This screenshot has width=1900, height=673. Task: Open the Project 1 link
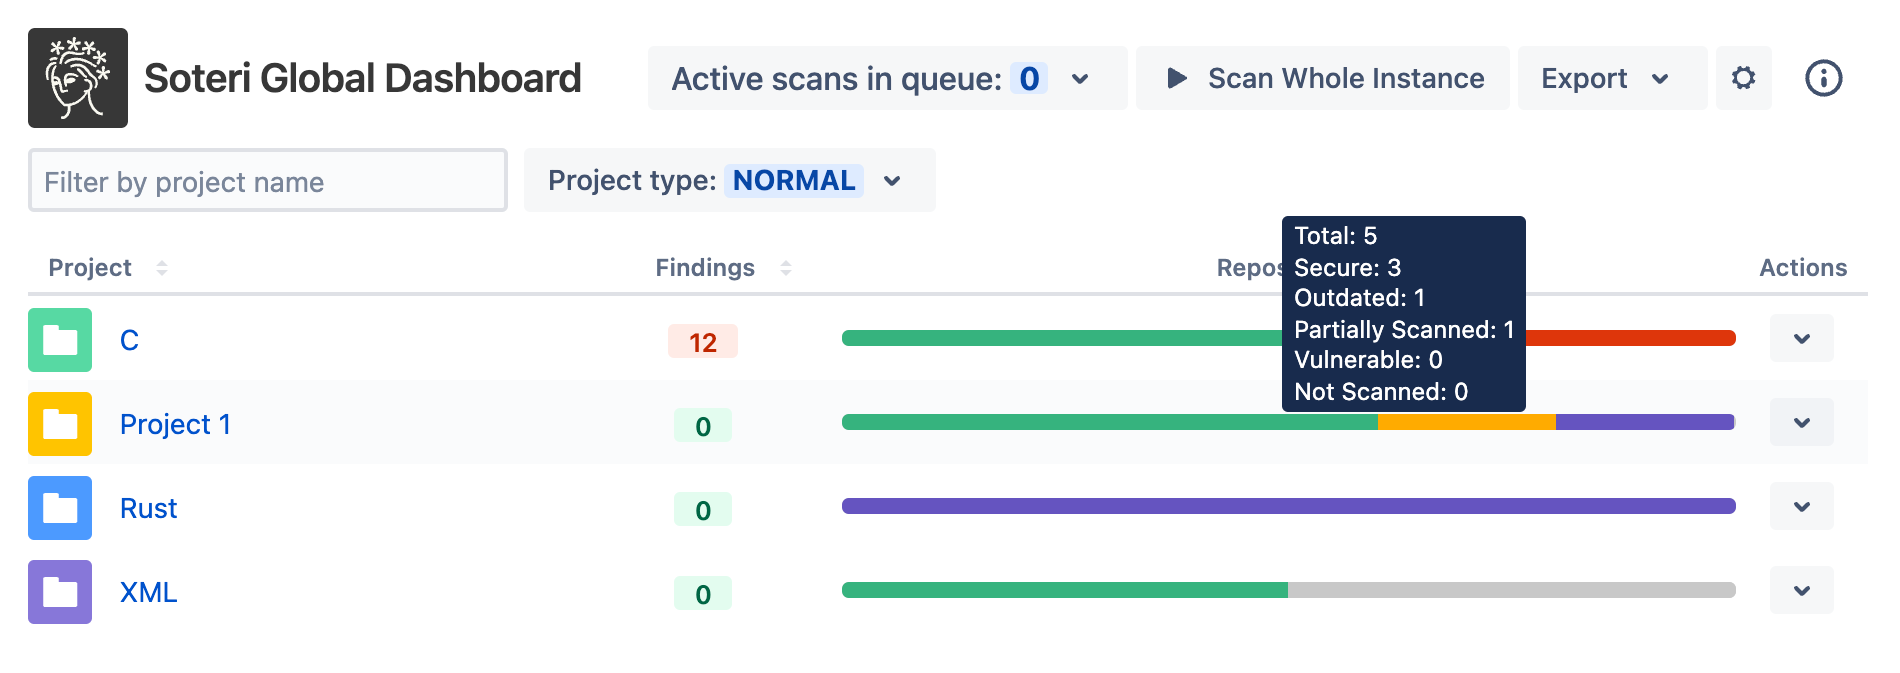pos(175,424)
